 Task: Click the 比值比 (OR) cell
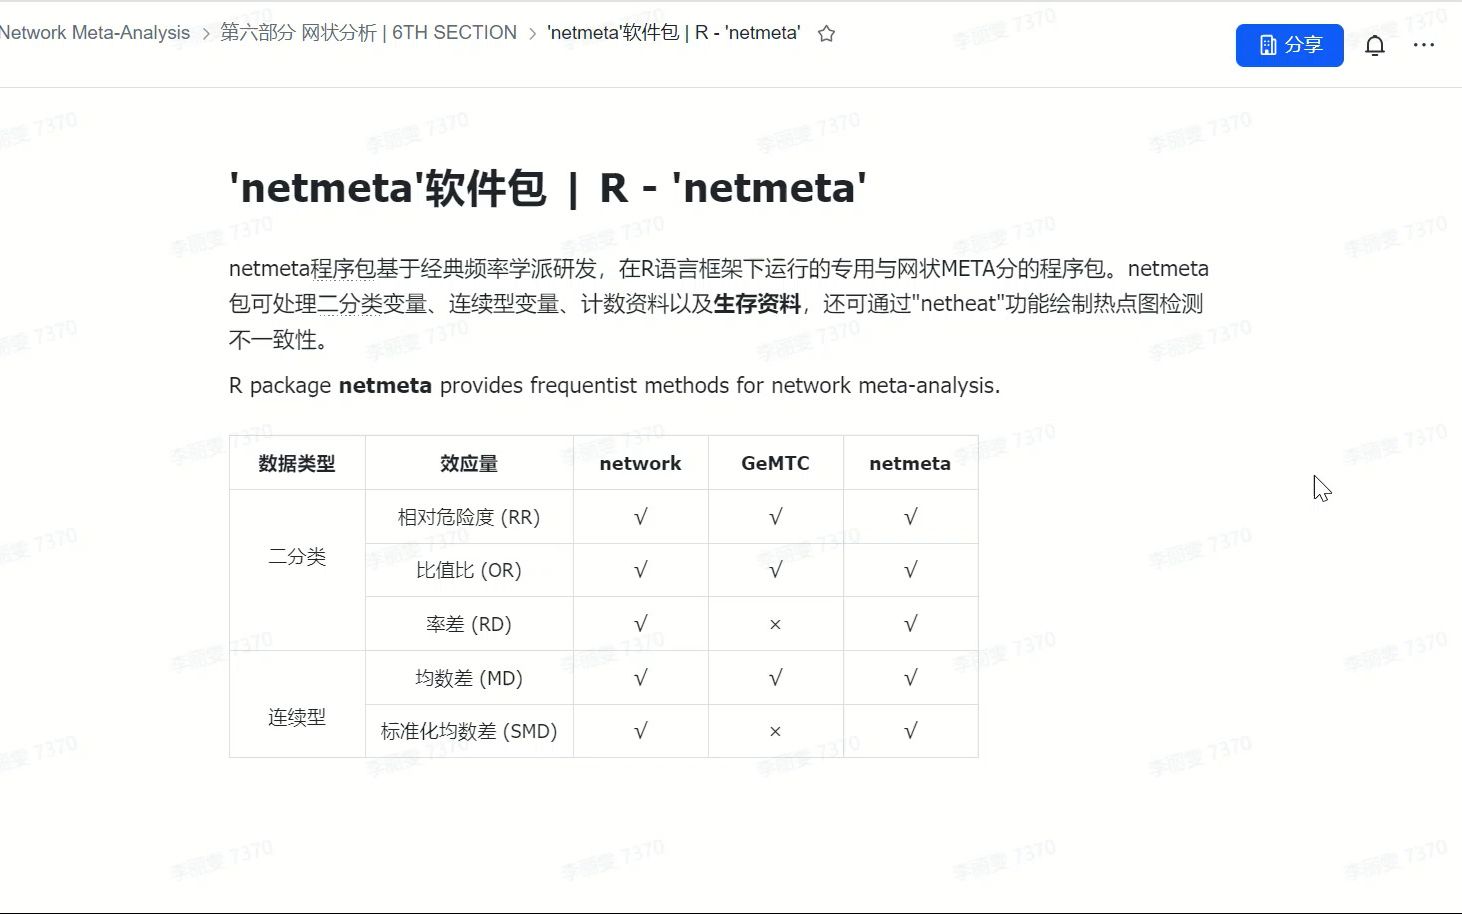tap(469, 570)
